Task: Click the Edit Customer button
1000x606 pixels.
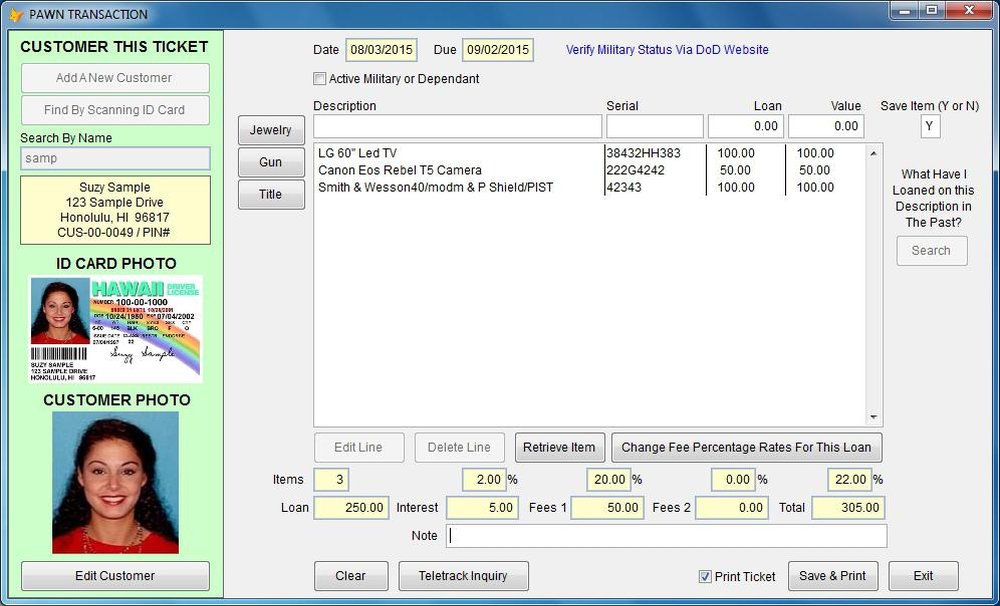Action: 115,576
